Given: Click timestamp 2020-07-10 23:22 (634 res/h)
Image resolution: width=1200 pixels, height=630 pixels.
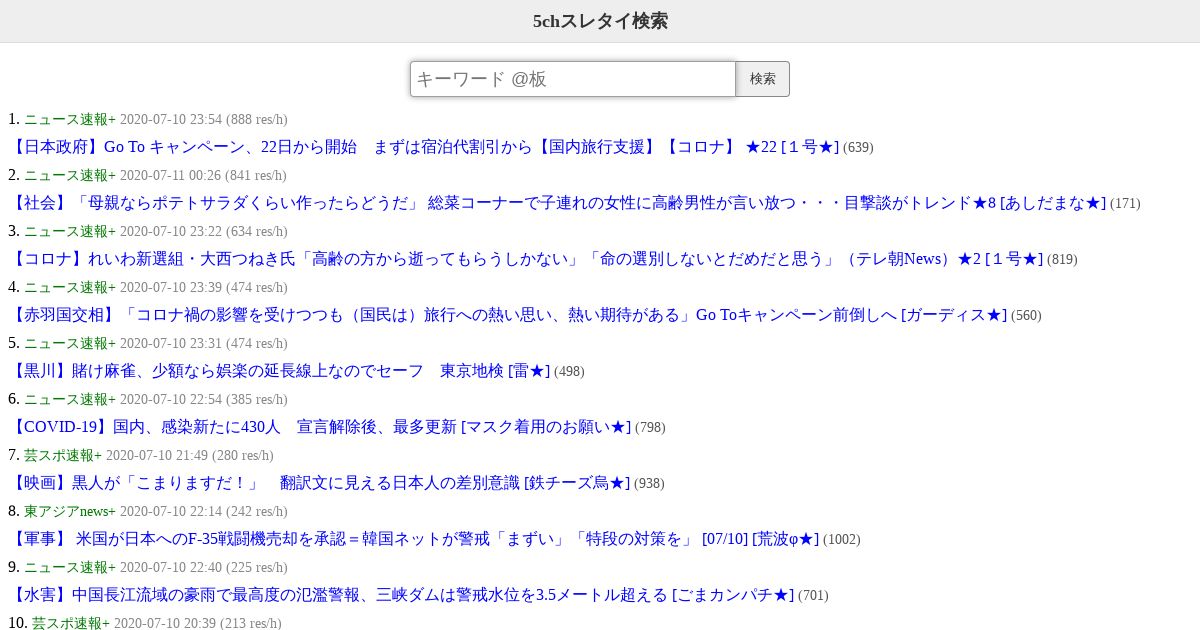Looking at the screenshot, I should tap(204, 232).
